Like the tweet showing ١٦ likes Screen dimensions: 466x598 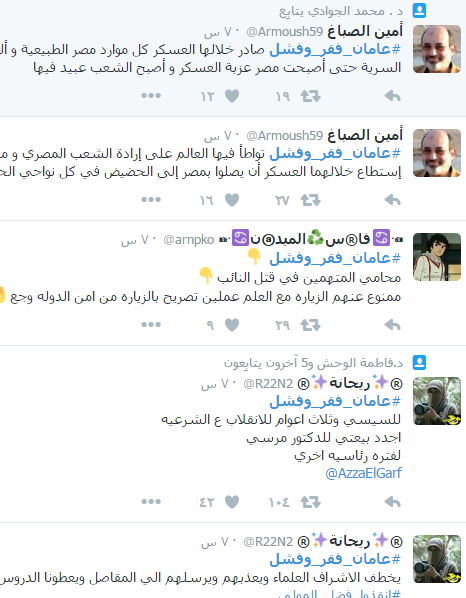232,199
